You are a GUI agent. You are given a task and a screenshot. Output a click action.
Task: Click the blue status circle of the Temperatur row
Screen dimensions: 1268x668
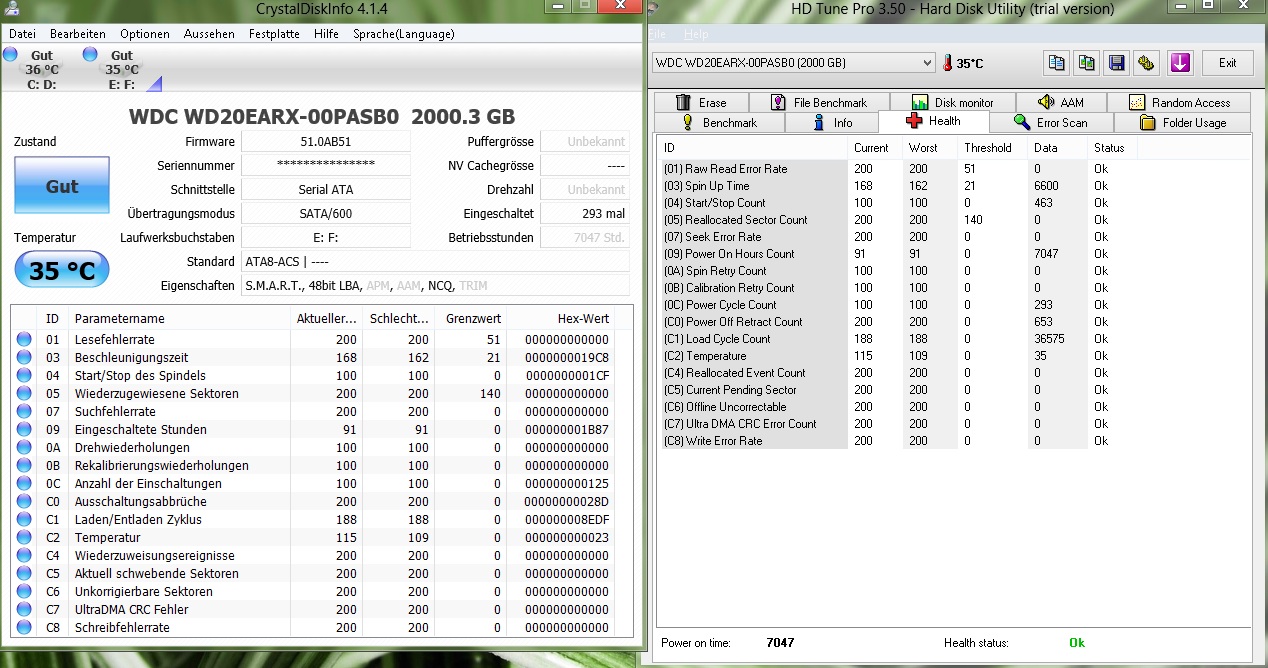click(24, 537)
